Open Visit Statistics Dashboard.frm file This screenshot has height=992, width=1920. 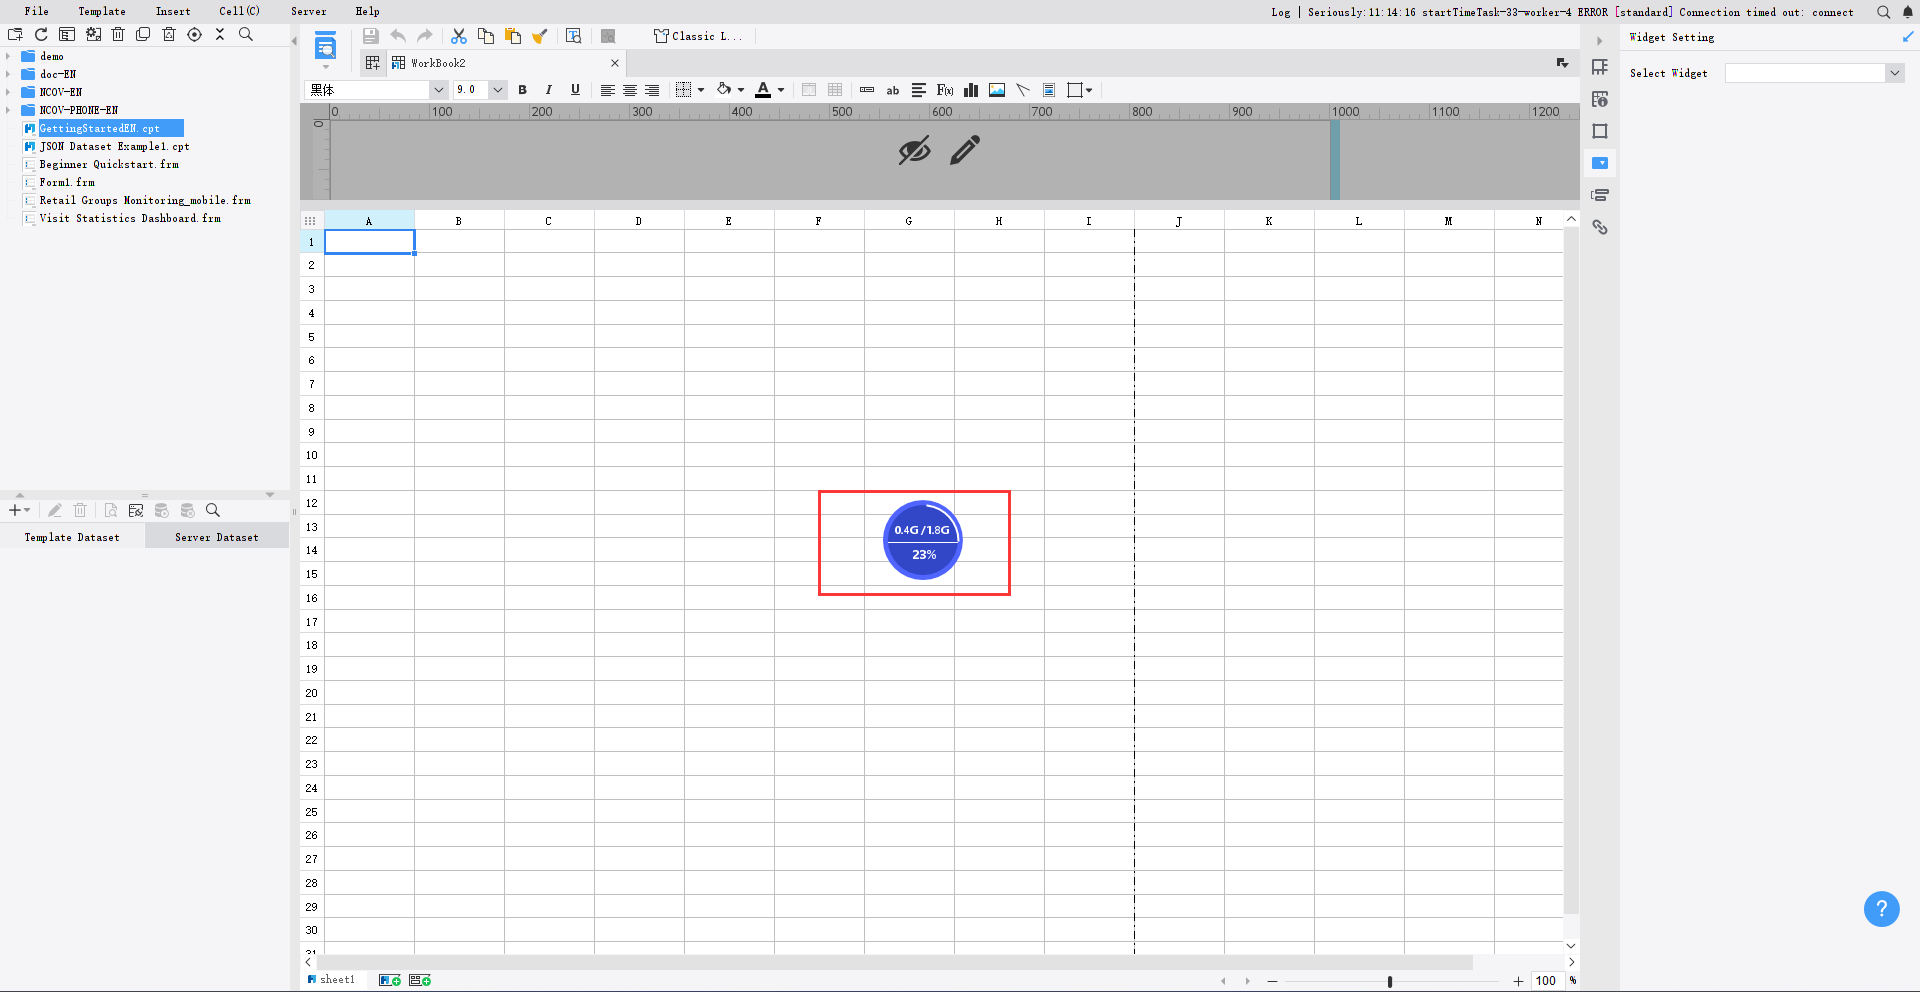click(130, 218)
